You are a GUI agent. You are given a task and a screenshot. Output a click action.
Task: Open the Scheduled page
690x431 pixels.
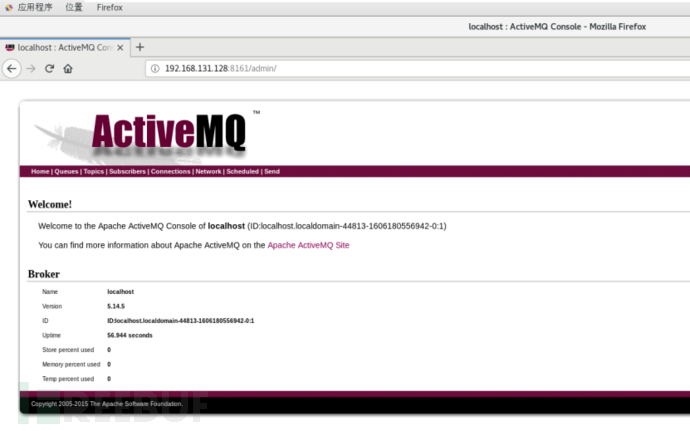[242, 172]
